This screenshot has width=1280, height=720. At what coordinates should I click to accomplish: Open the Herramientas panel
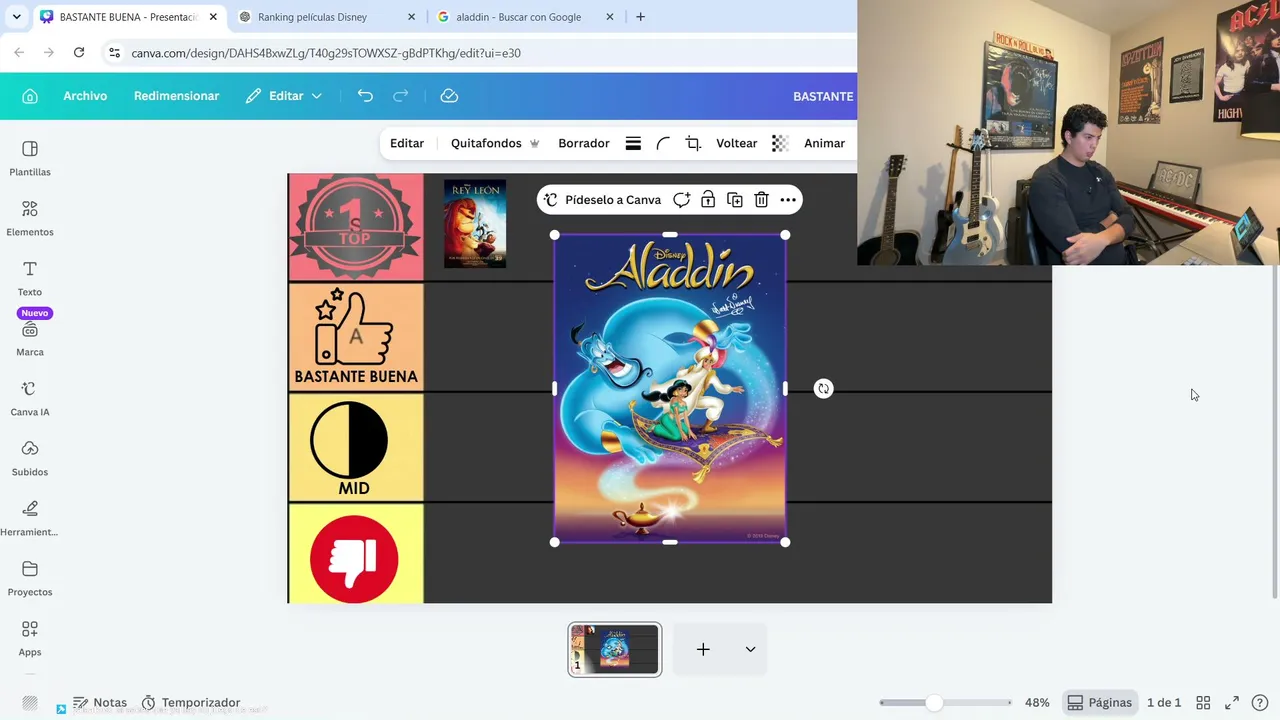pos(30,518)
